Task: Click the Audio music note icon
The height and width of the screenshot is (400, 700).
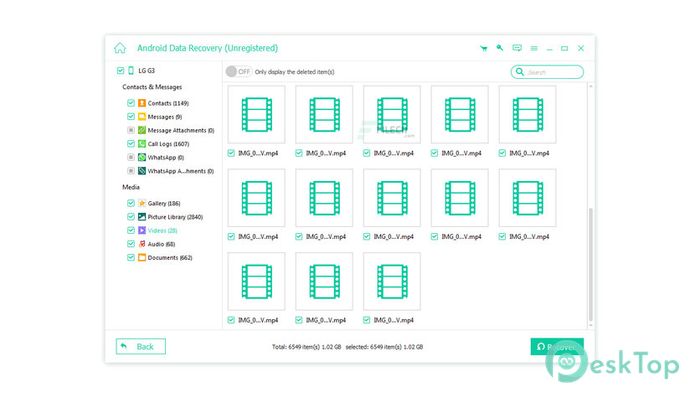Action: 142,244
